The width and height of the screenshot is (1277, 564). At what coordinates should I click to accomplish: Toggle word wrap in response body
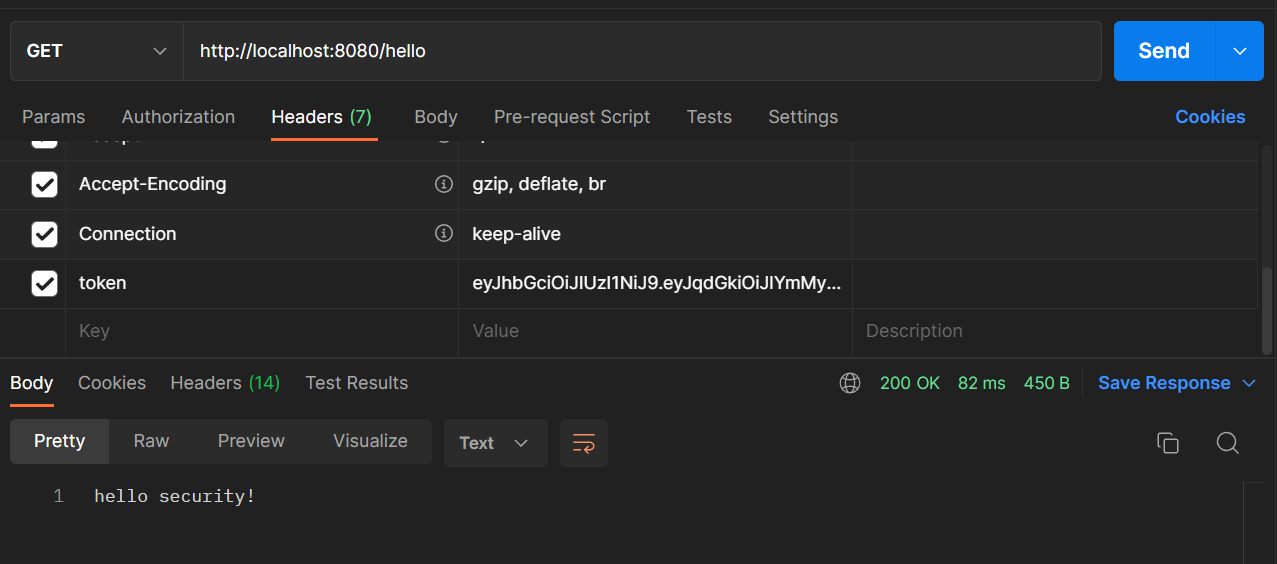[x=584, y=443]
